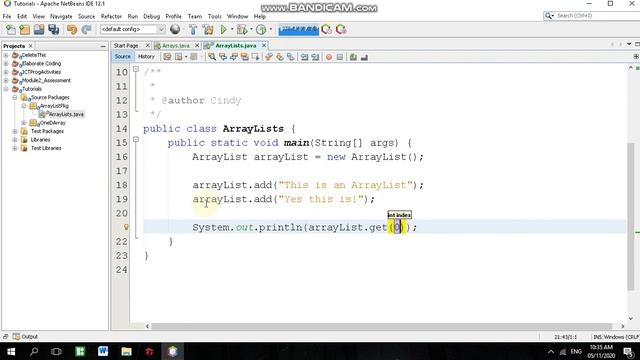
Task: Switch editor to Source view
Action: (x=122, y=57)
